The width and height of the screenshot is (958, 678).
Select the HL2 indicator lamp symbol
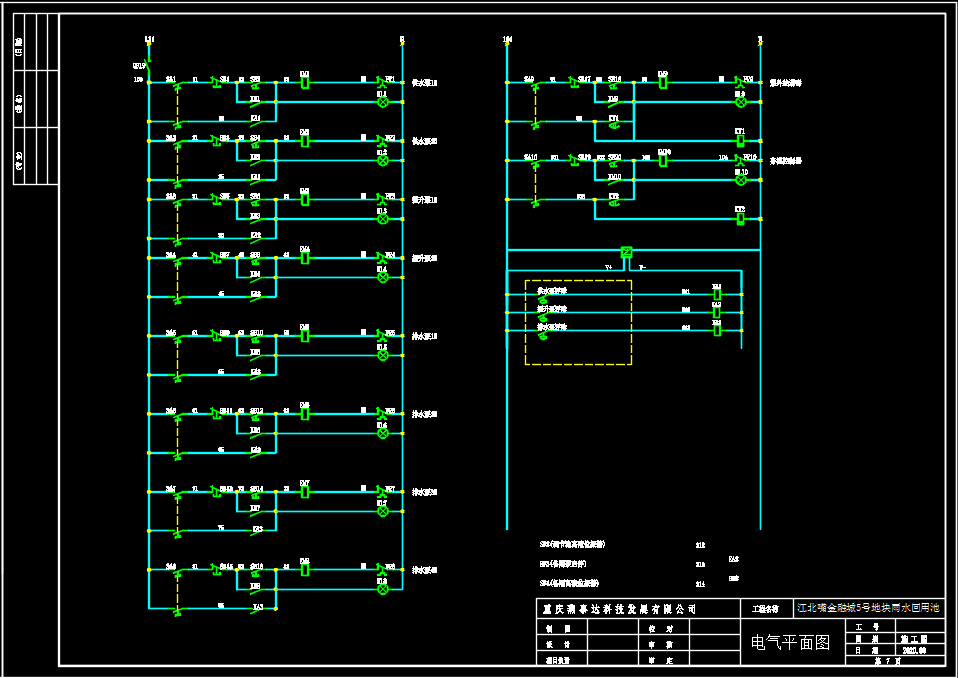point(383,161)
